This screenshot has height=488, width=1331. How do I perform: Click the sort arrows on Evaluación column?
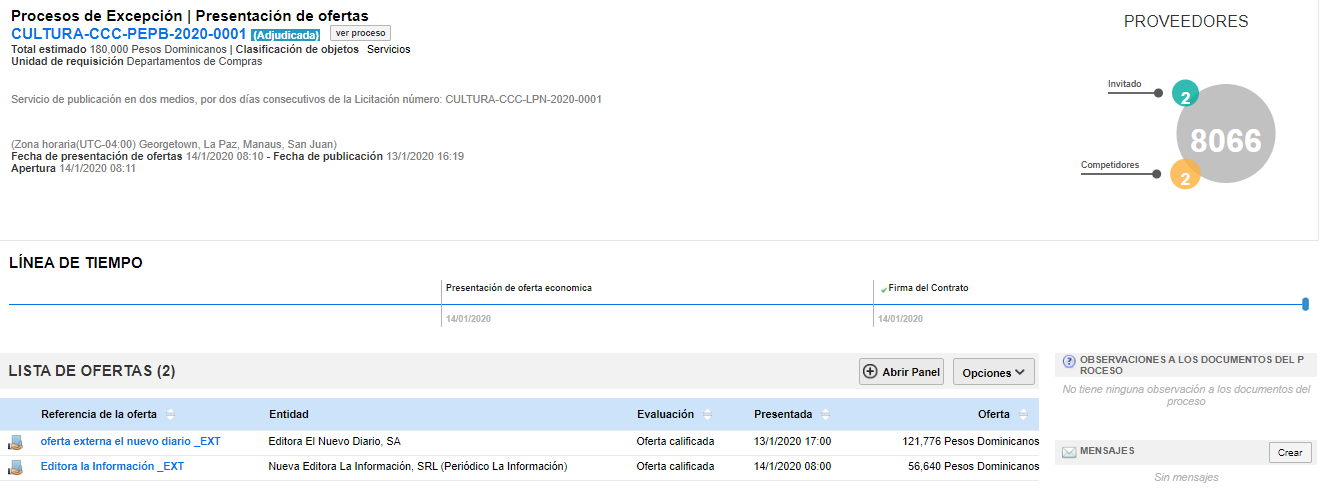coord(707,415)
